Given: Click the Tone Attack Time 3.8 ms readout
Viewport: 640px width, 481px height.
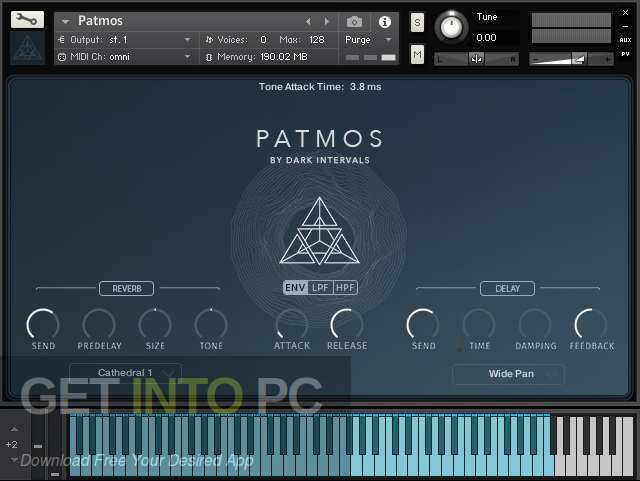Looking at the screenshot, I should (320, 87).
